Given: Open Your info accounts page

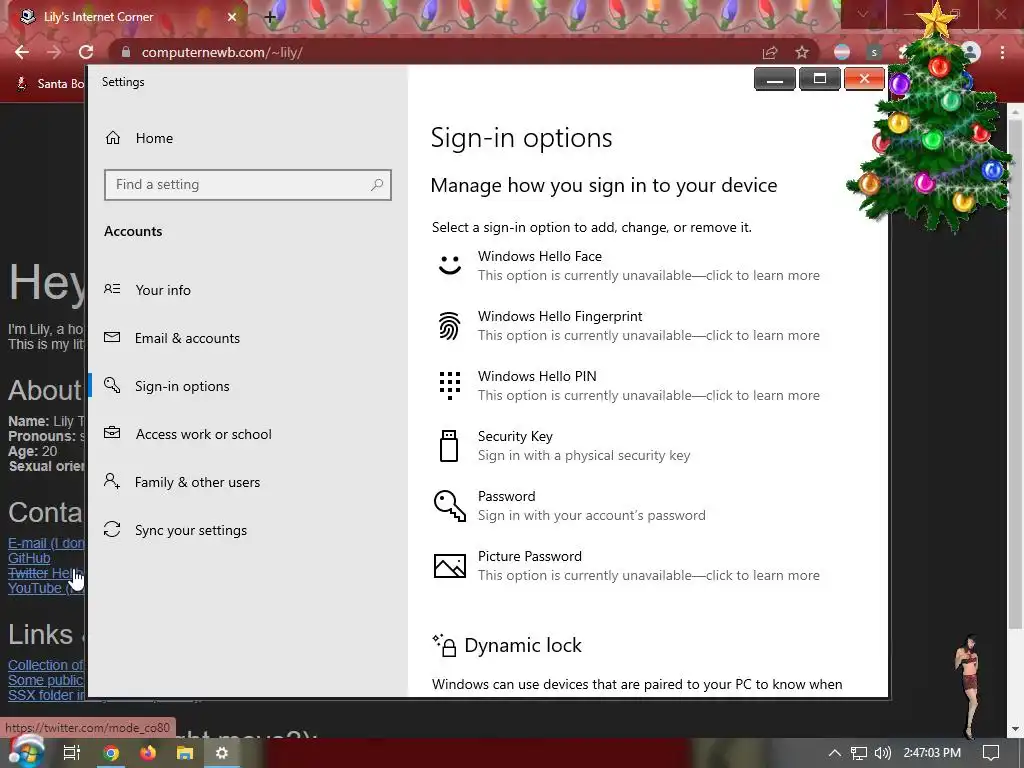Looking at the screenshot, I should coord(163,290).
